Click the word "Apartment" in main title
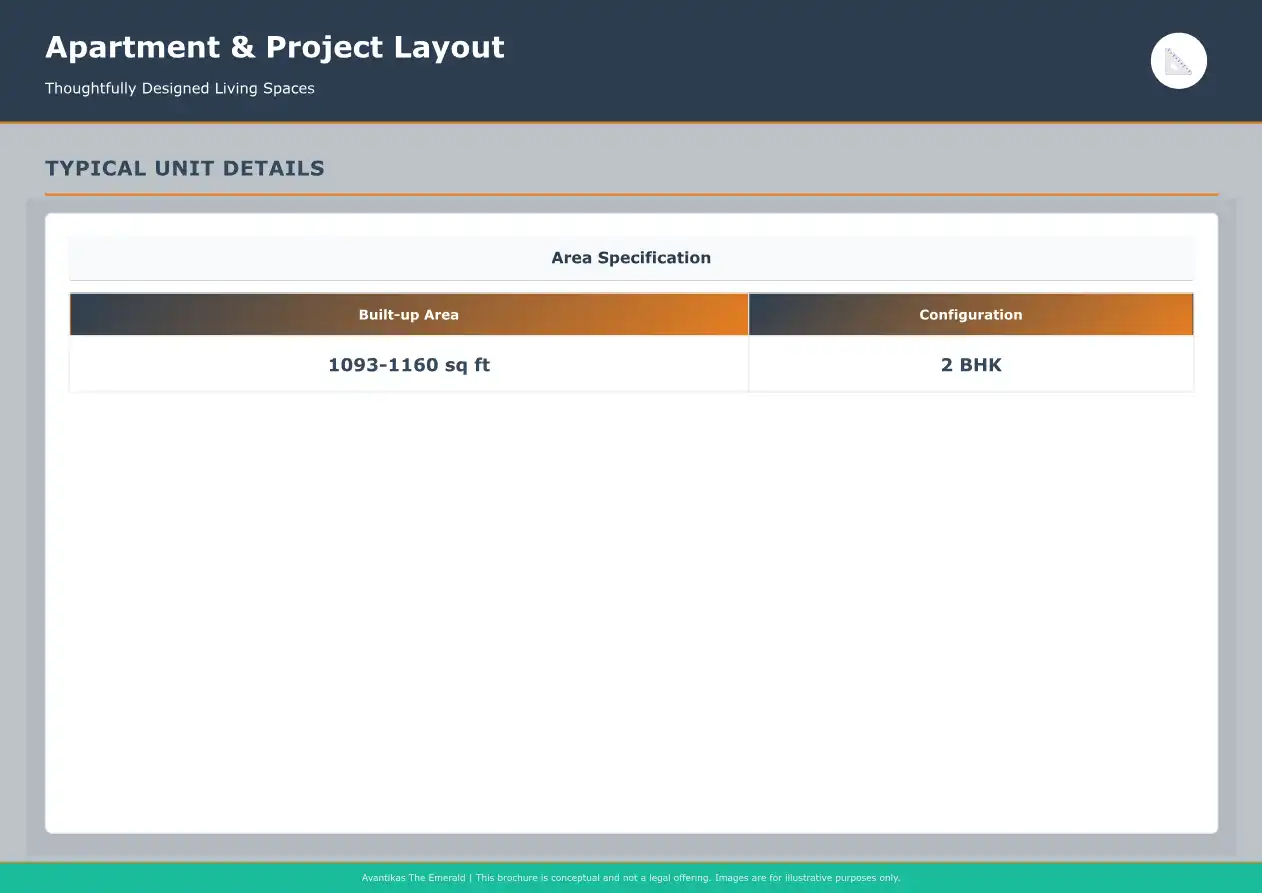The width and height of the screenshot is (1262, 893). click(x=133, y=47)
